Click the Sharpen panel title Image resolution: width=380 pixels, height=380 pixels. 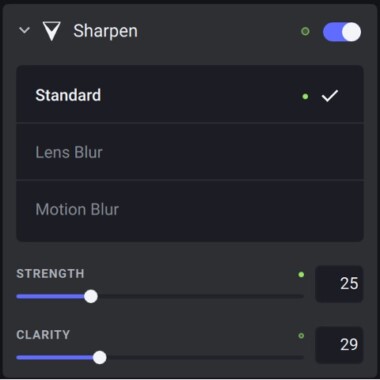coord(105,31)
